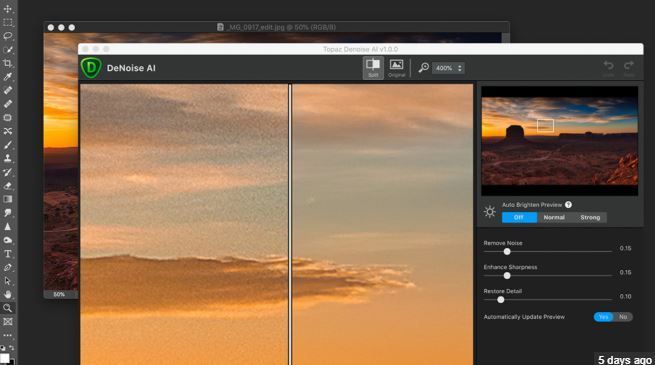This screenshot has height=365, width=655.
Task: Set Auto Brighten Preview to Off
Action: click(x=519, y=218)
